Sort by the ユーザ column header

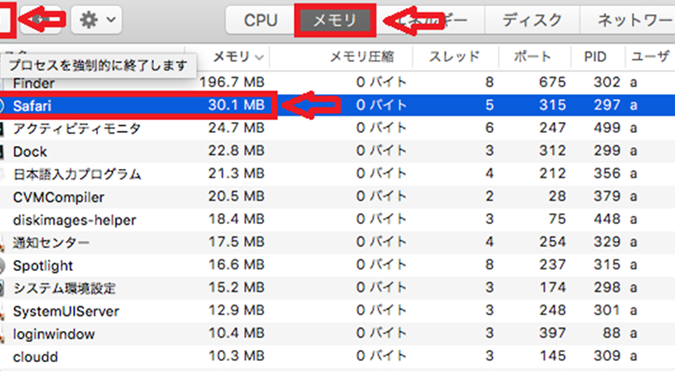(x=650, y=57)
